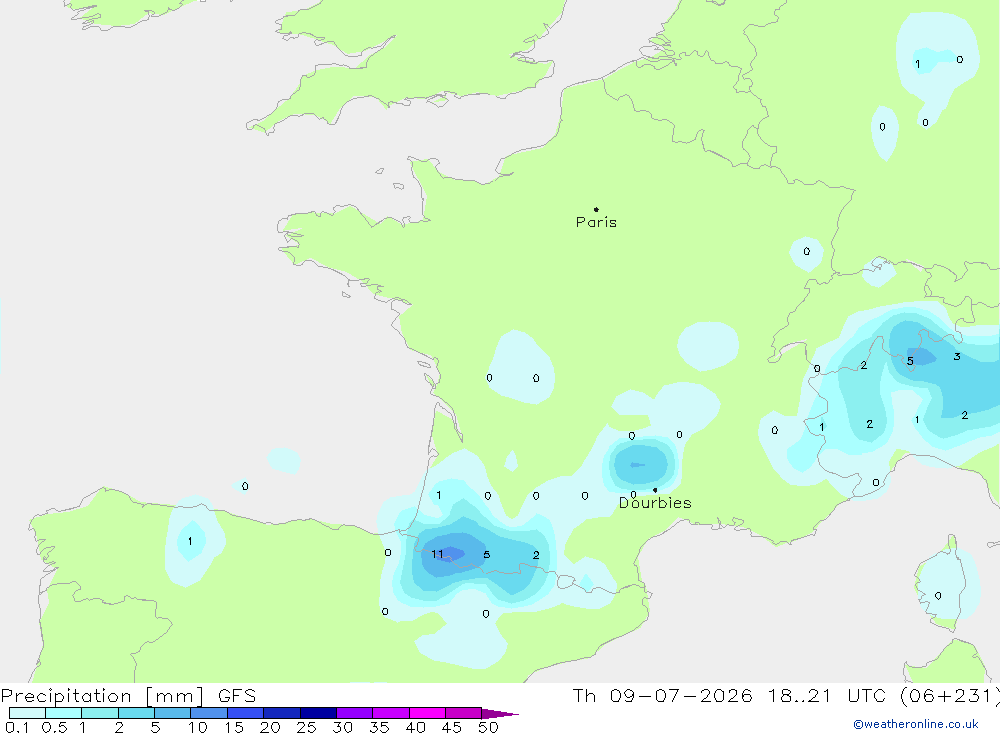Click the legend label 20

click(270, 727)
